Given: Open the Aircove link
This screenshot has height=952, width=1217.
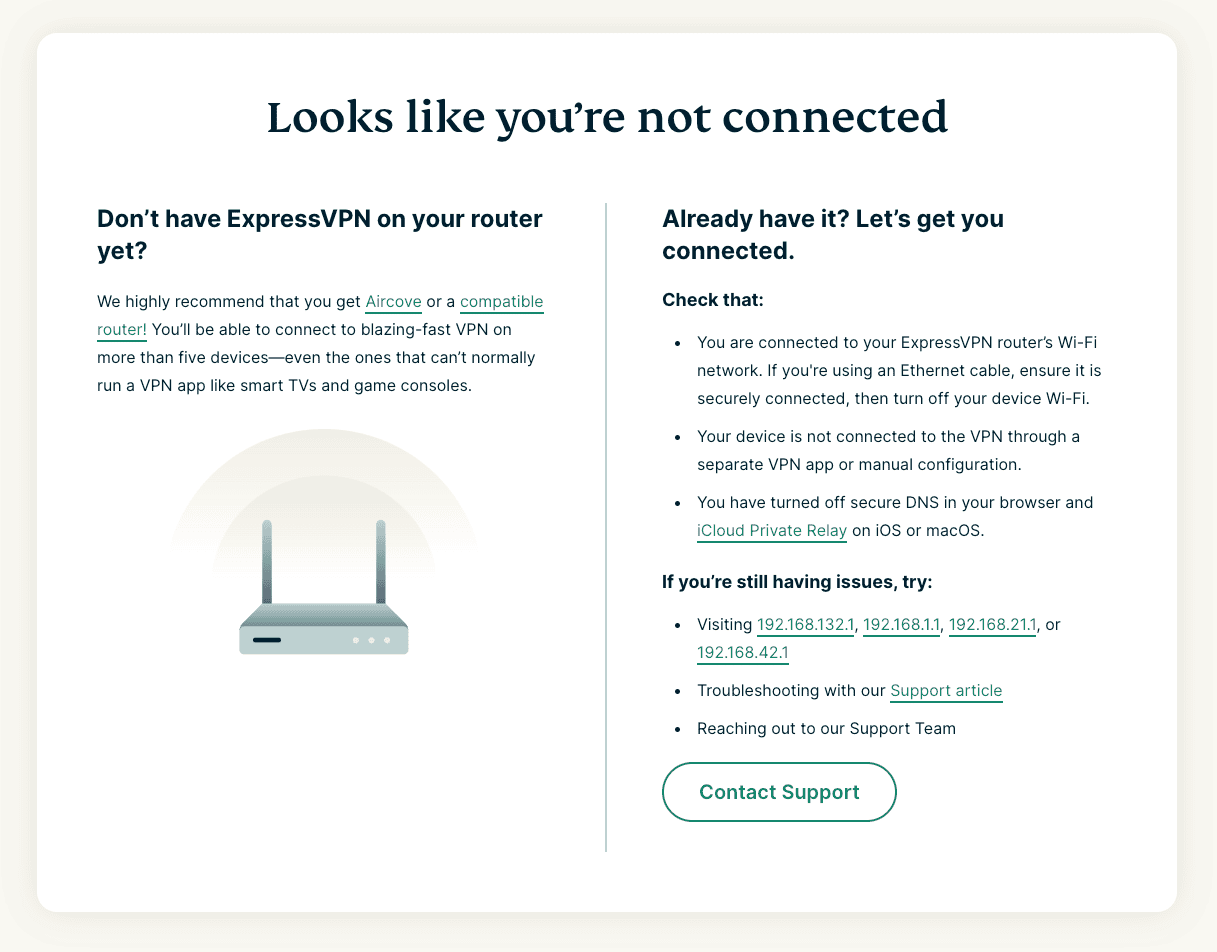Looking at the screenshot, I should [x=393, y=302].
